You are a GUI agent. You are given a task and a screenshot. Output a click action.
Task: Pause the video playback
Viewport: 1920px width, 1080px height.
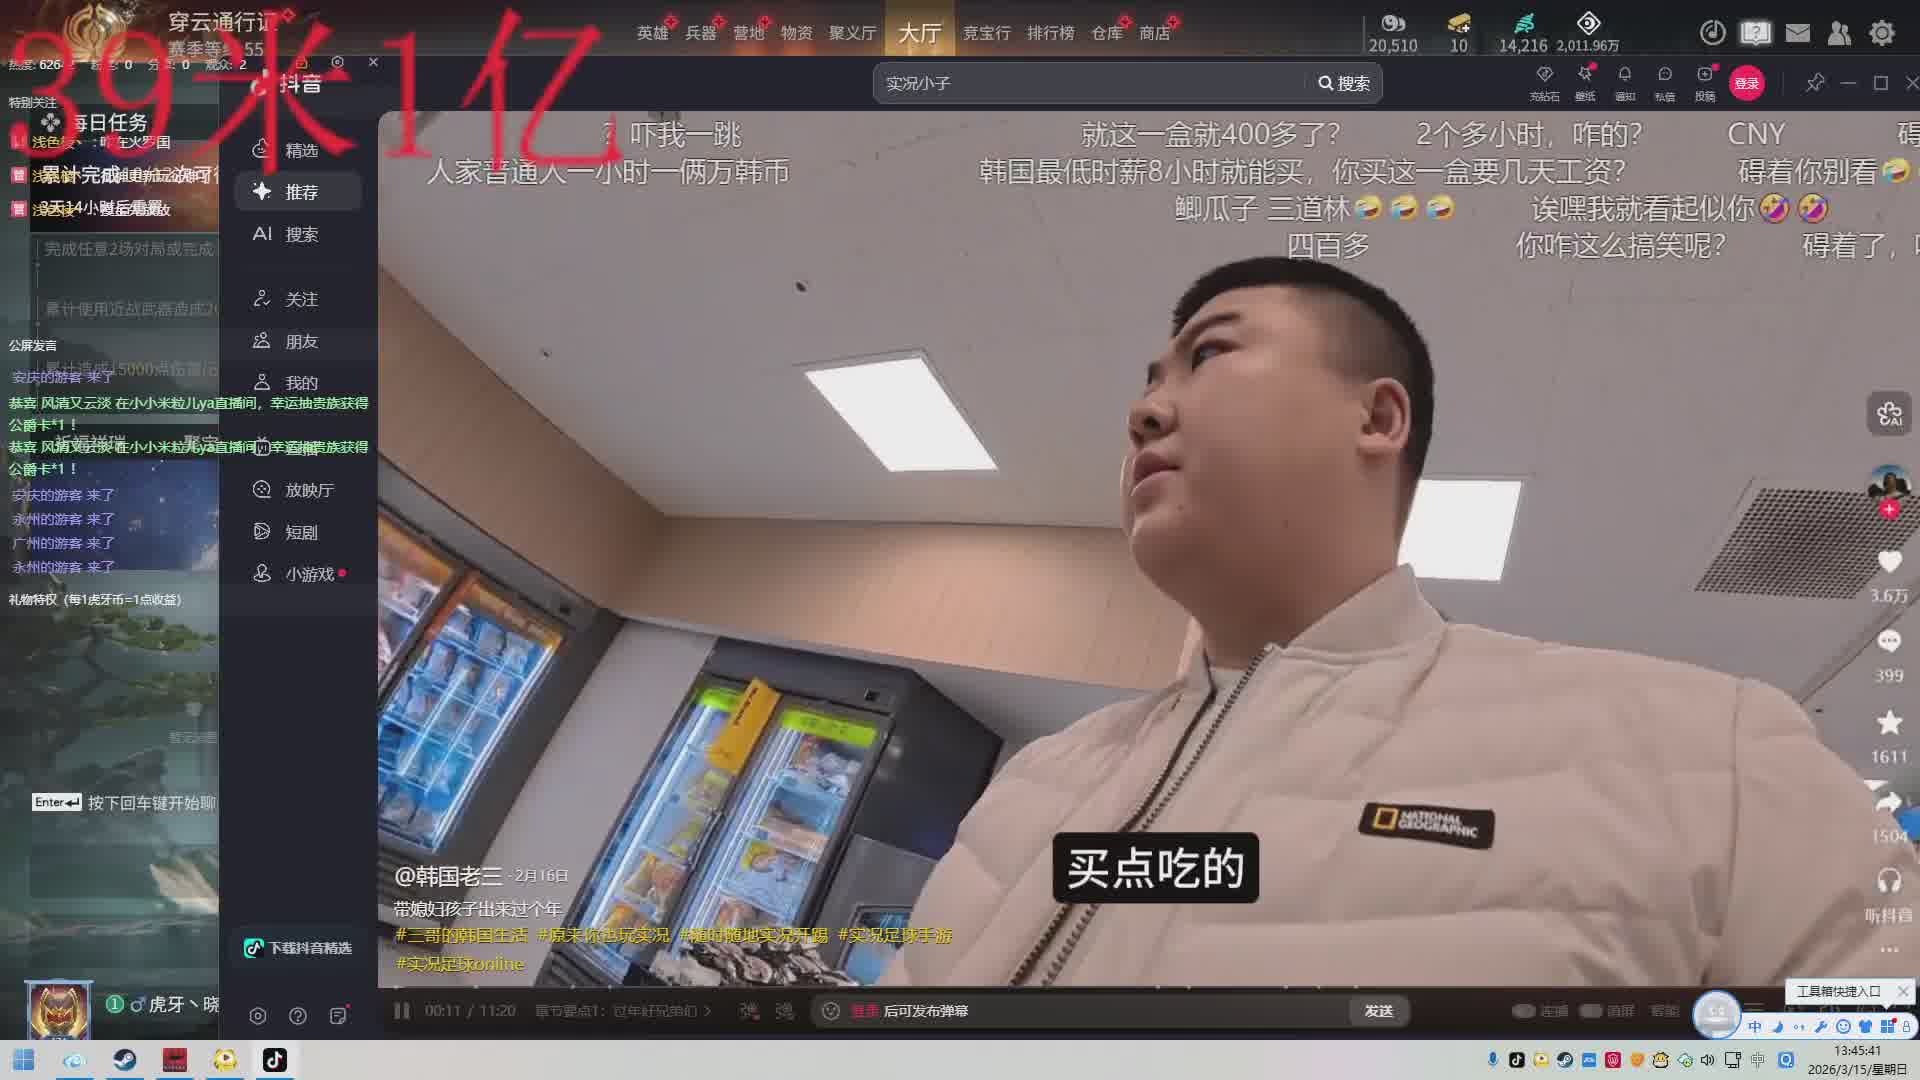tap(402, 1011)
